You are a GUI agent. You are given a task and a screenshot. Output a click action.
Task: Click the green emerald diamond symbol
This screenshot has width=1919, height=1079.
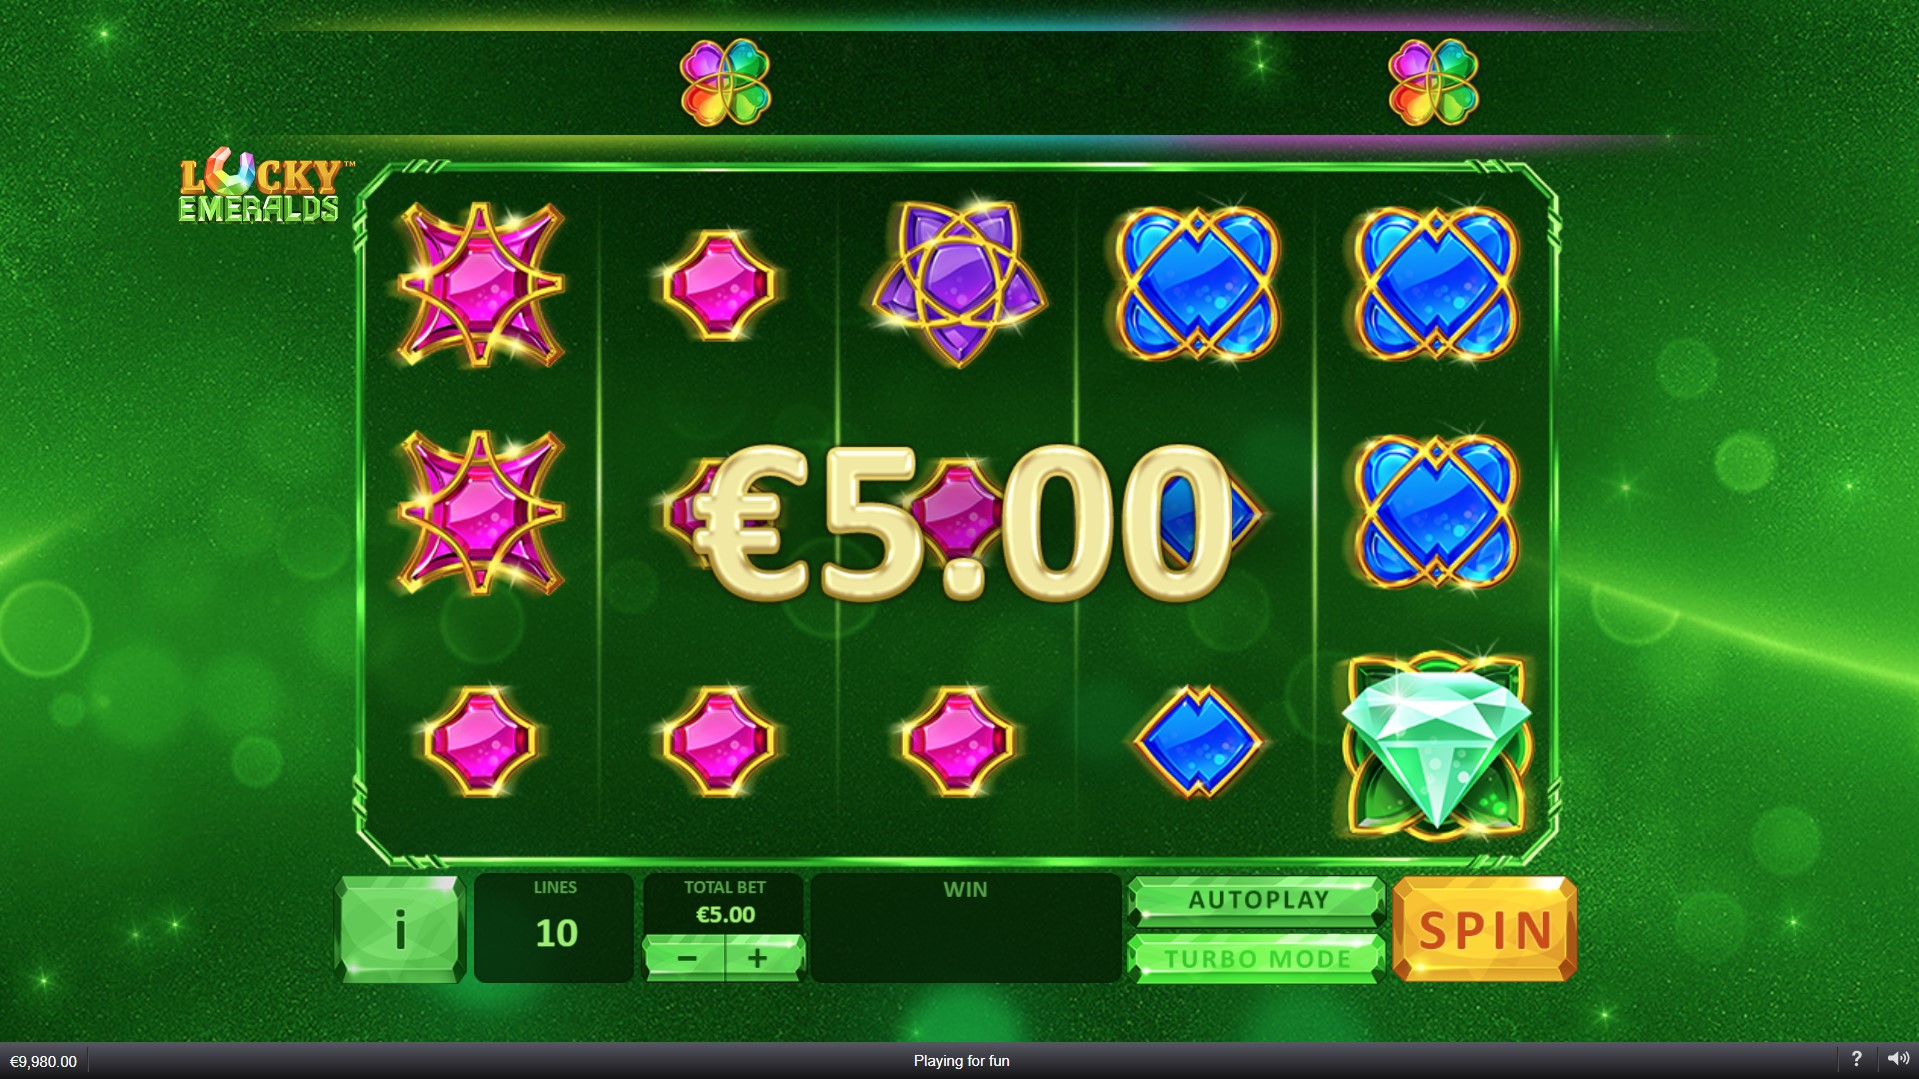click(x=1436, y=745)
